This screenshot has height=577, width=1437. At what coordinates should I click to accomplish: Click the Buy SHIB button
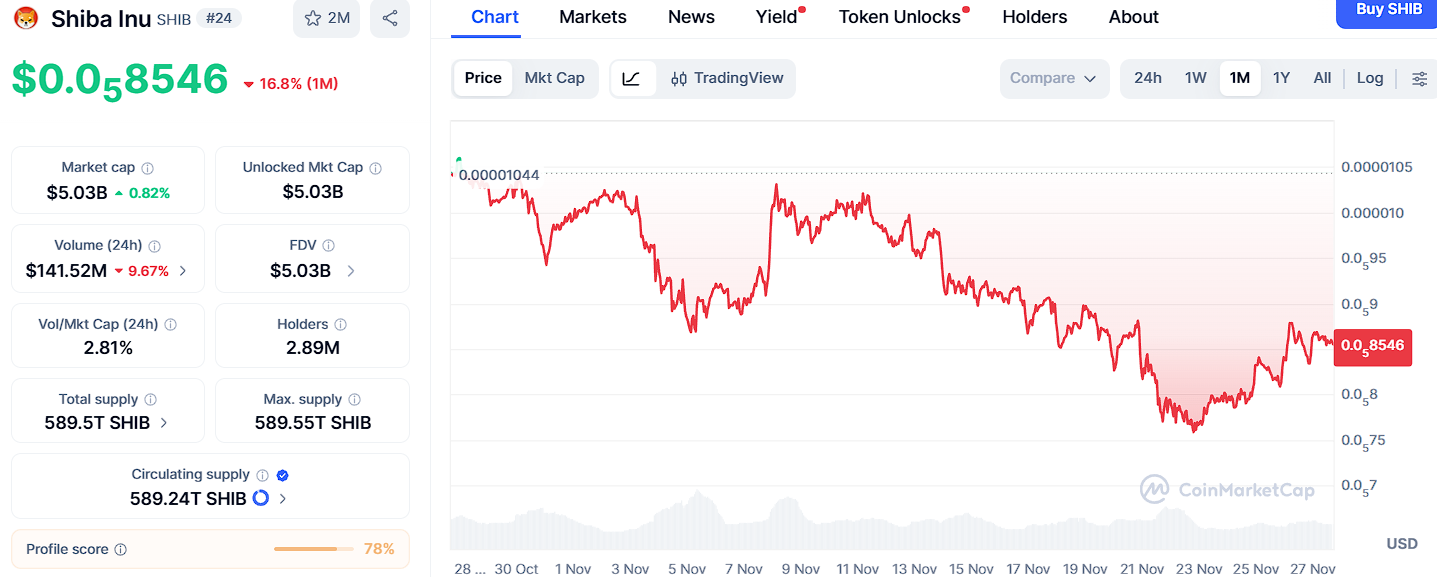(1388, 11)
